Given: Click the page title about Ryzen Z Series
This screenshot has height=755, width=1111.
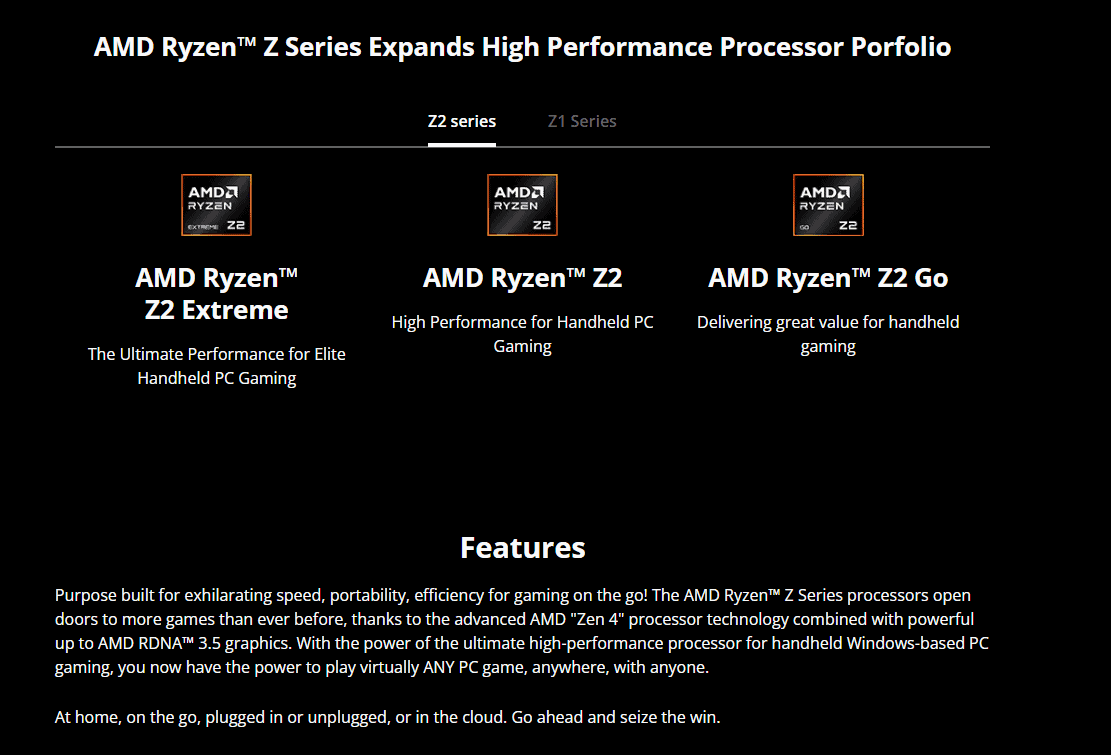Looking at the screenshot, I should (x=522, y=47).
